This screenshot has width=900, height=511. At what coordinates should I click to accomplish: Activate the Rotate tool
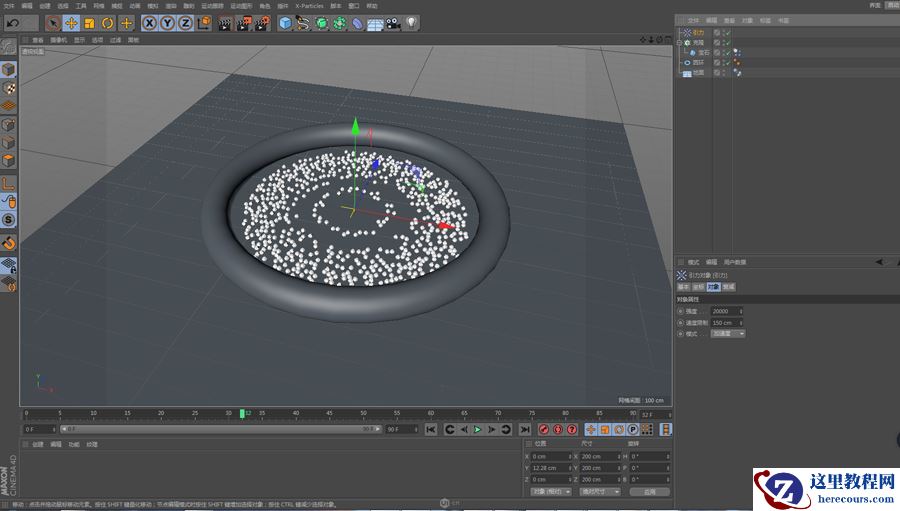pyautogui.click(x=107, y=23)
